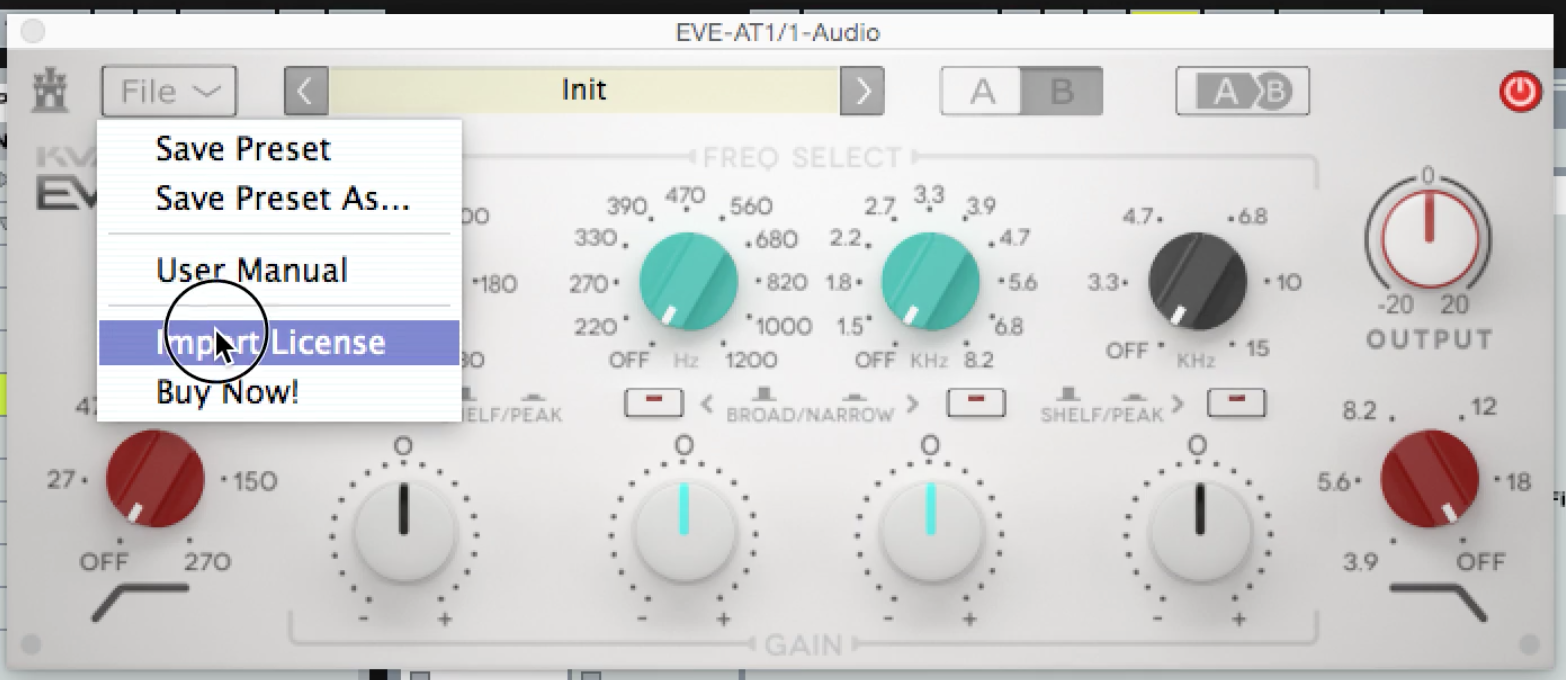
Task: Toggle the KHz band BROAD/NARROW switch
Action: tap(977, 403)
